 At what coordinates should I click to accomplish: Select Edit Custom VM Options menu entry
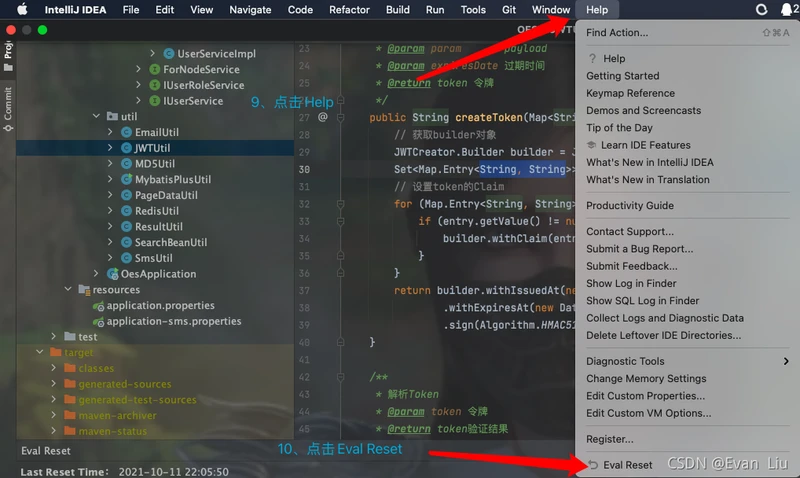648,413
